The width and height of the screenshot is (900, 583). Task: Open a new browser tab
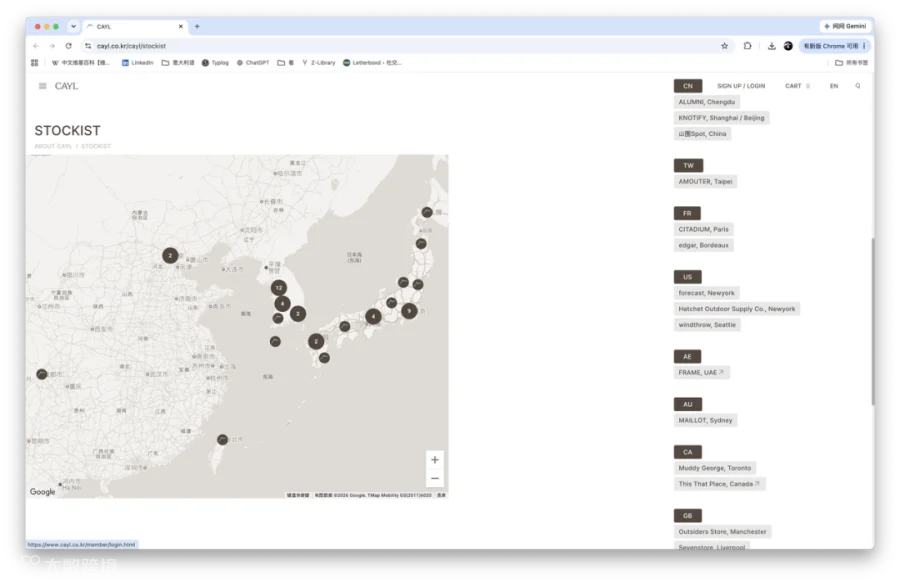(197, 26)
